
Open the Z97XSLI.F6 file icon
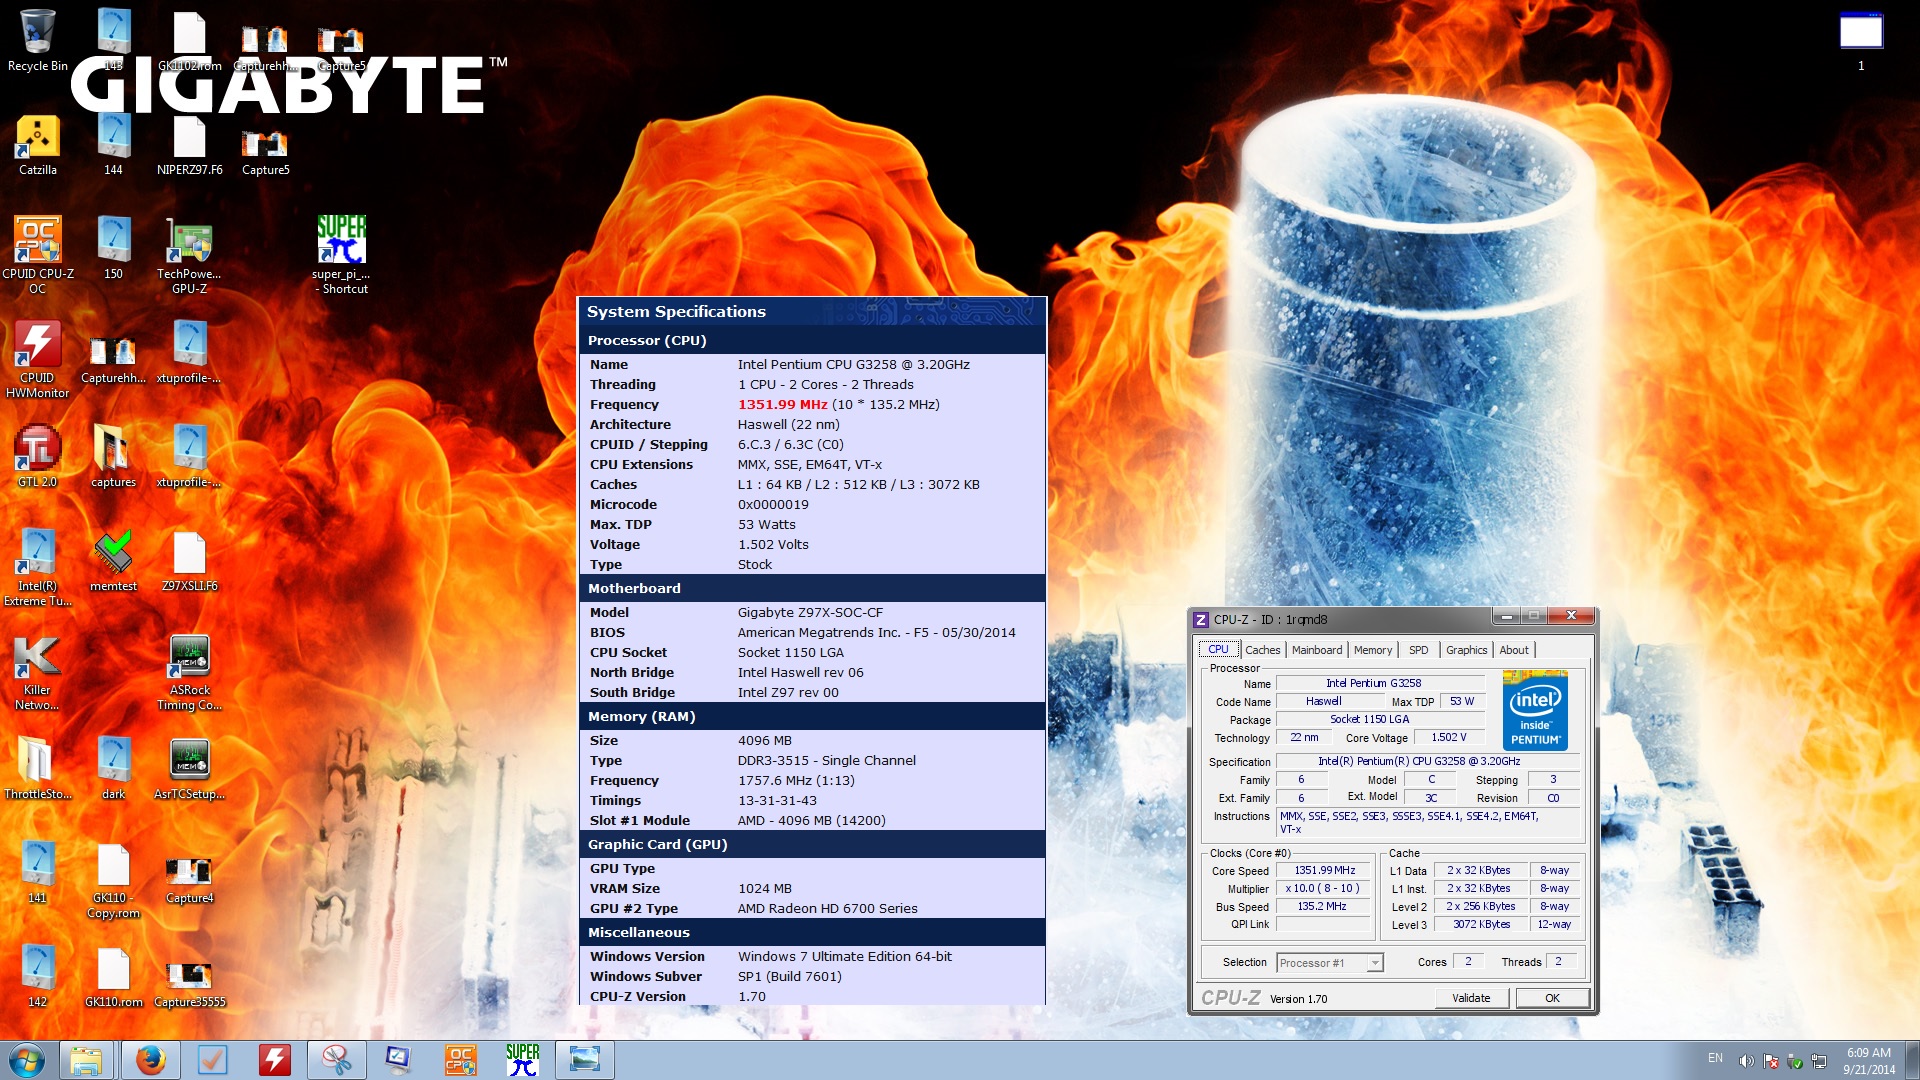tap(189, 561)
